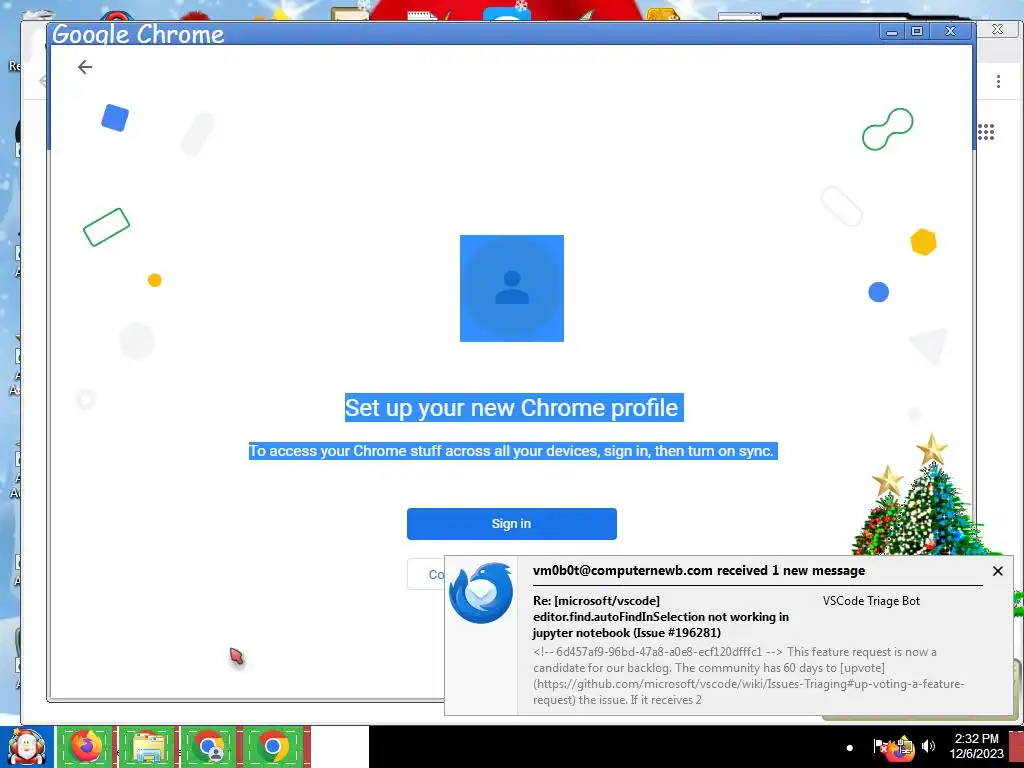
Task: Click the 'To access your Chrome stuff' subtitle text
Action: 513,451
